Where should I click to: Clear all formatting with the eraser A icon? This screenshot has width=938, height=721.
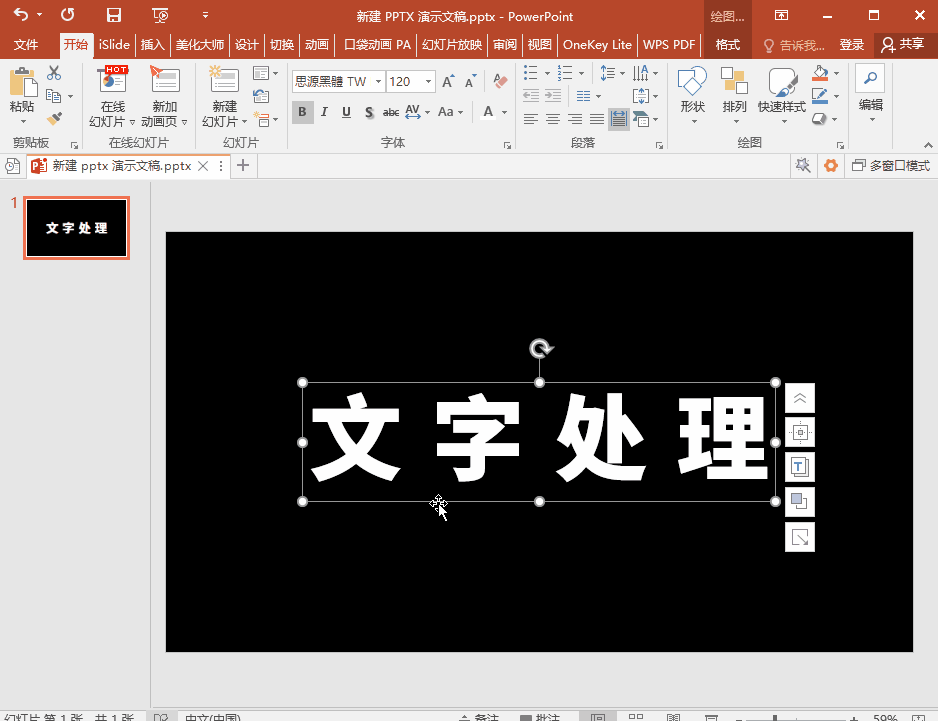(x=500, y=81)
